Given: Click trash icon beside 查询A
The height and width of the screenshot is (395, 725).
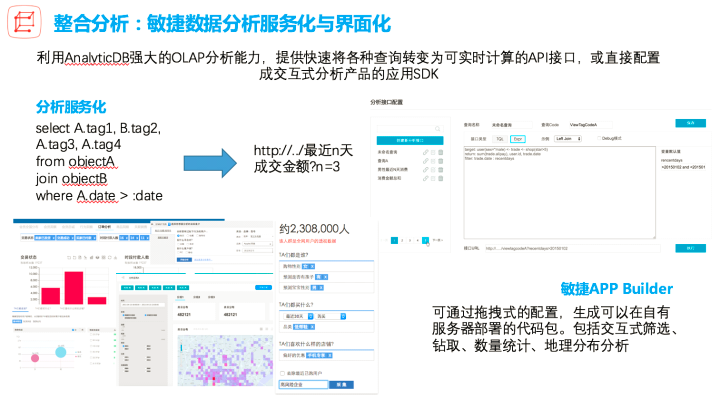Looking at the screenshot, I should [440, 161].
